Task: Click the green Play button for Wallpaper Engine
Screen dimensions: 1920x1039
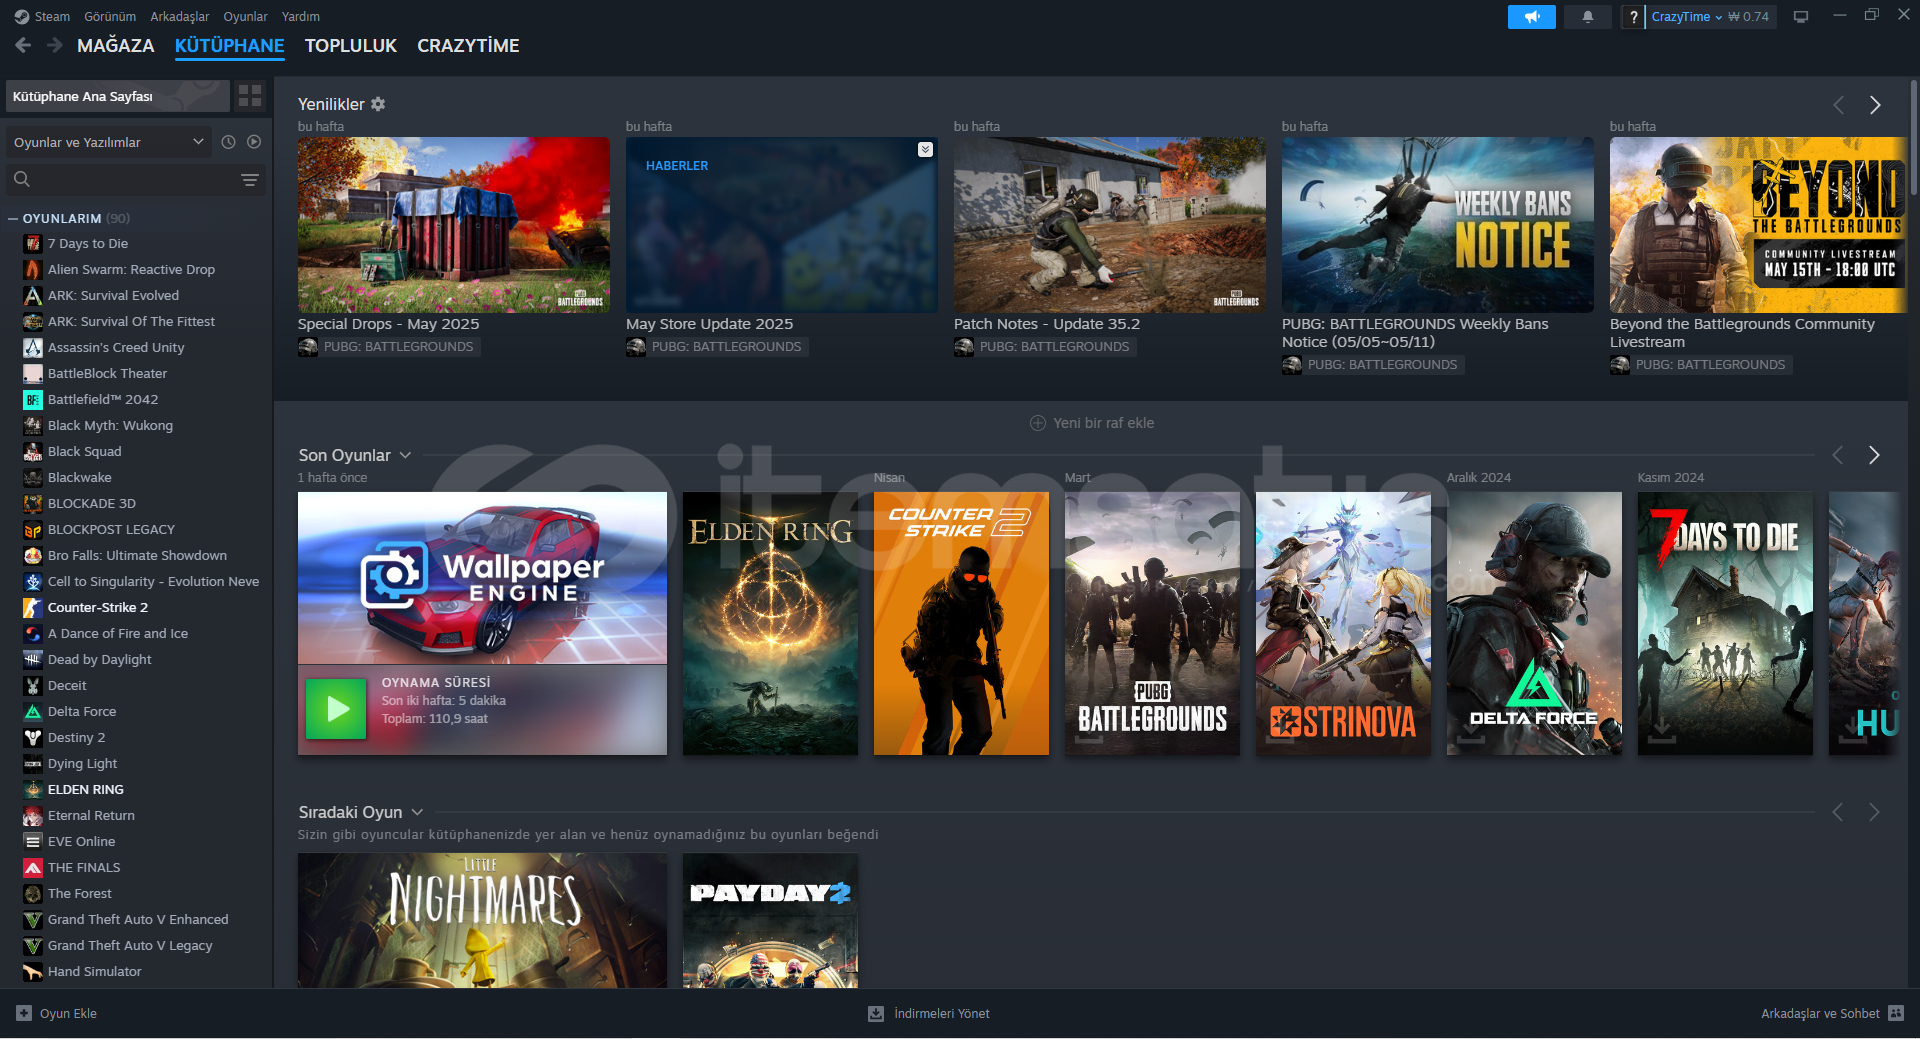Action: coord(336,709)
